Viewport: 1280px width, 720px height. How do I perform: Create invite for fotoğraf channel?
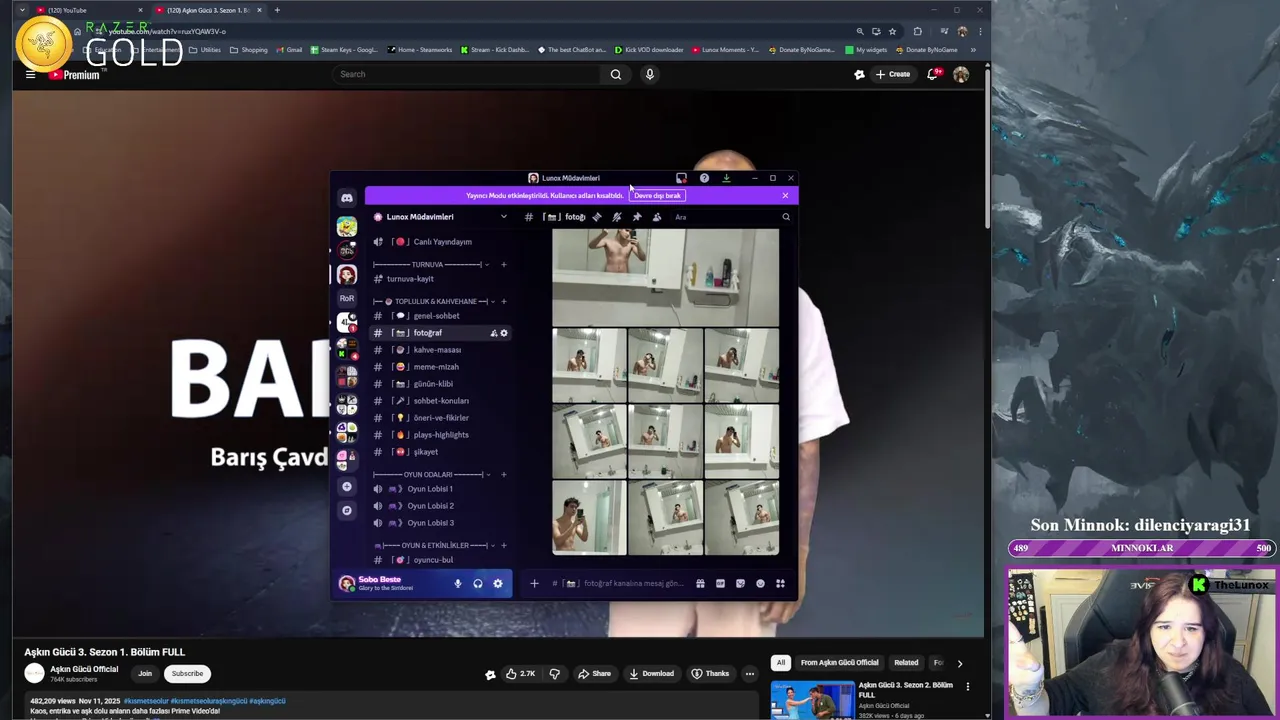click(x=493, y=333)
